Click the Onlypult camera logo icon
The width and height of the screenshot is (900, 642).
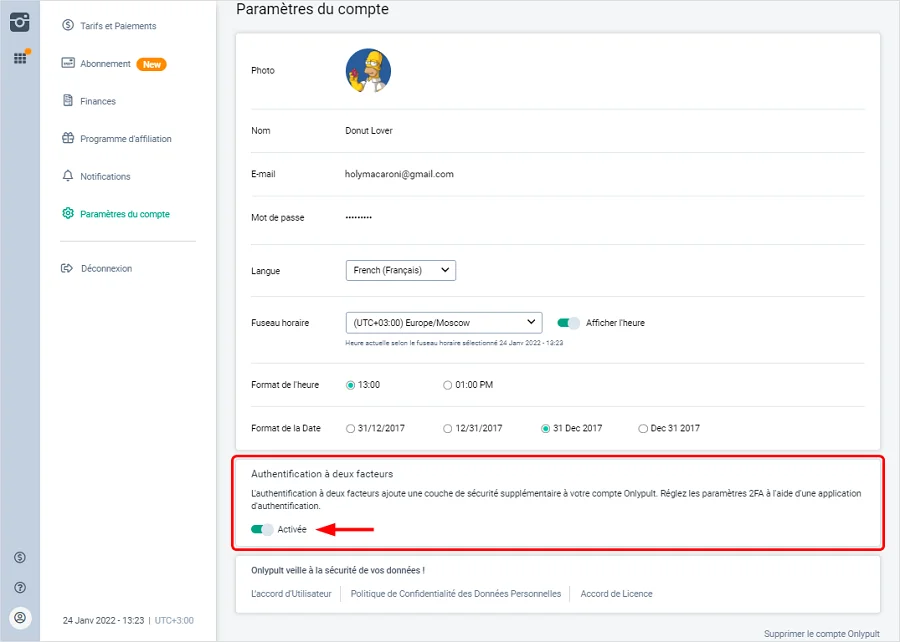point(20,21)
